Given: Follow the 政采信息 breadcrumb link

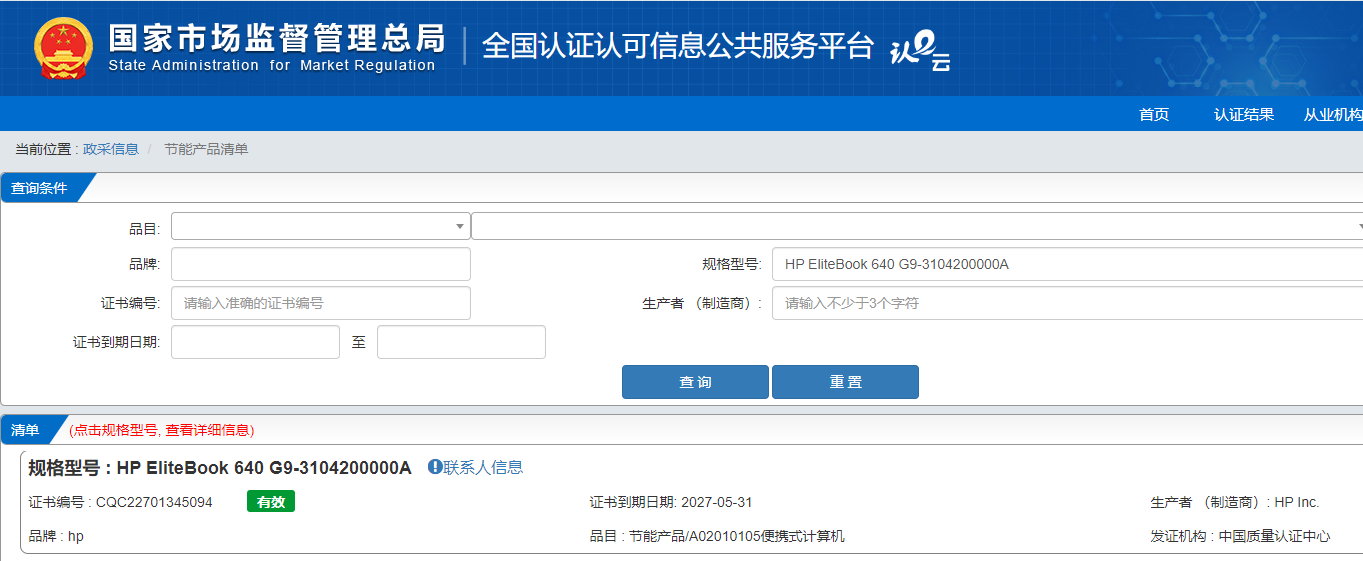Looking at the screenshot, I should [x=111, y=149].
